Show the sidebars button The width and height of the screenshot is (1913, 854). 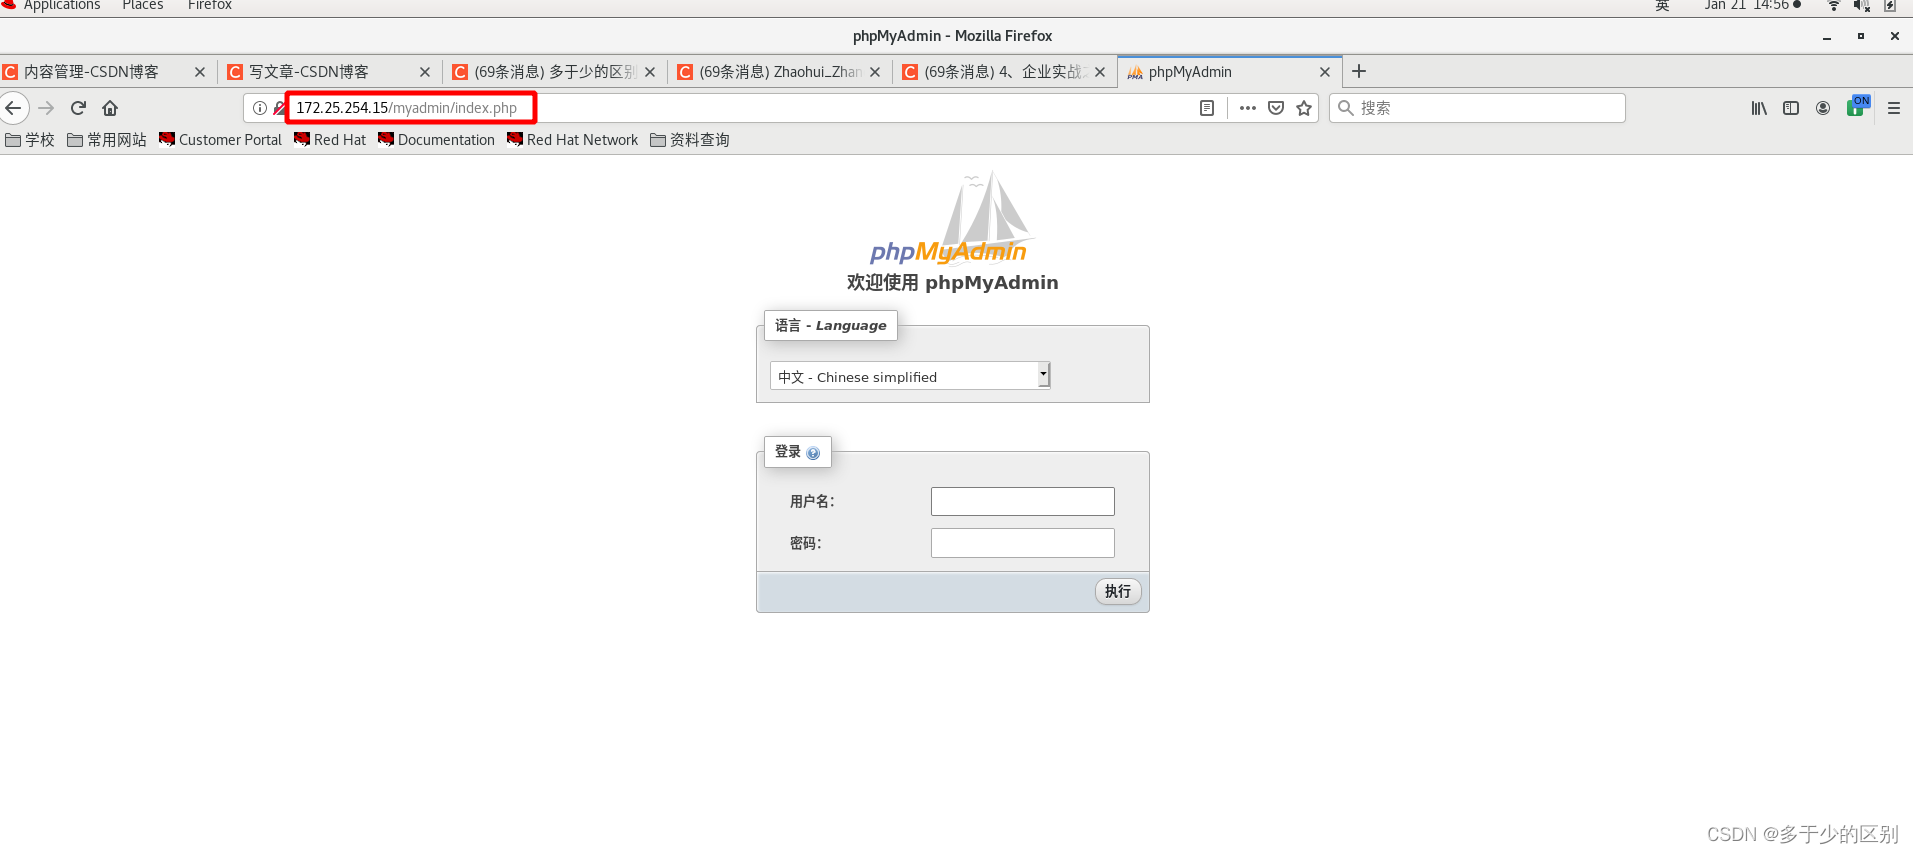pos(1791,108)
